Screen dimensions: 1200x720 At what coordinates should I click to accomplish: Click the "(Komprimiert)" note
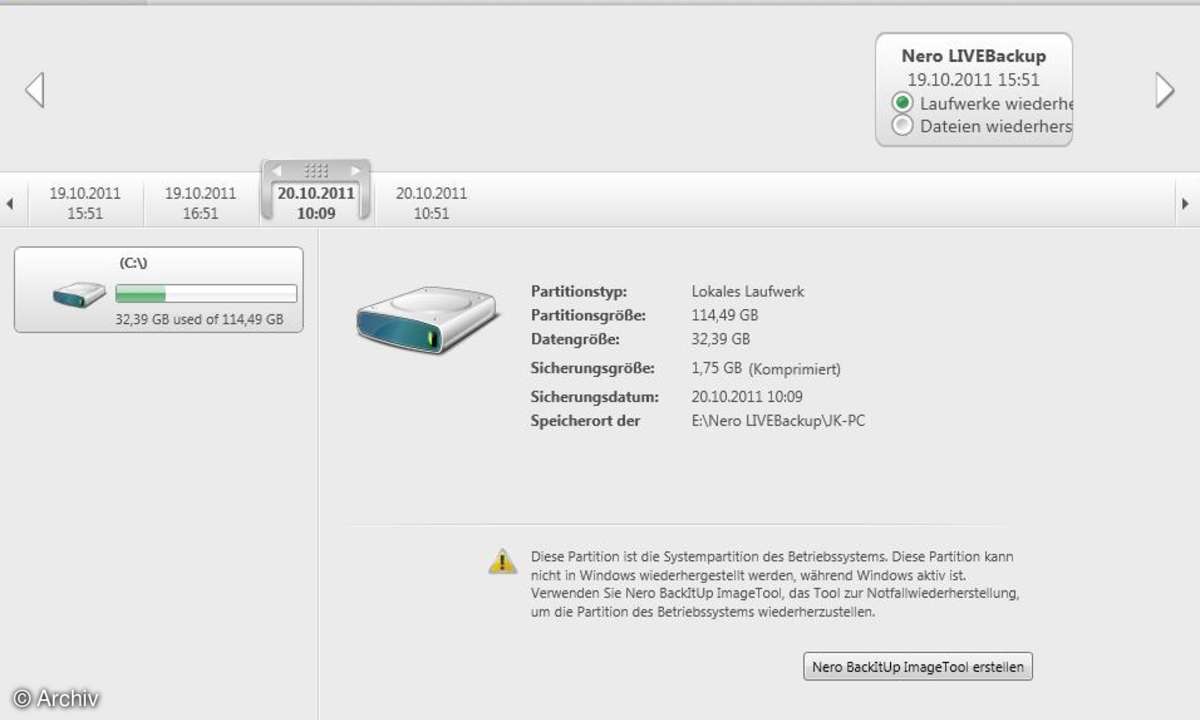tap(795, 369)
